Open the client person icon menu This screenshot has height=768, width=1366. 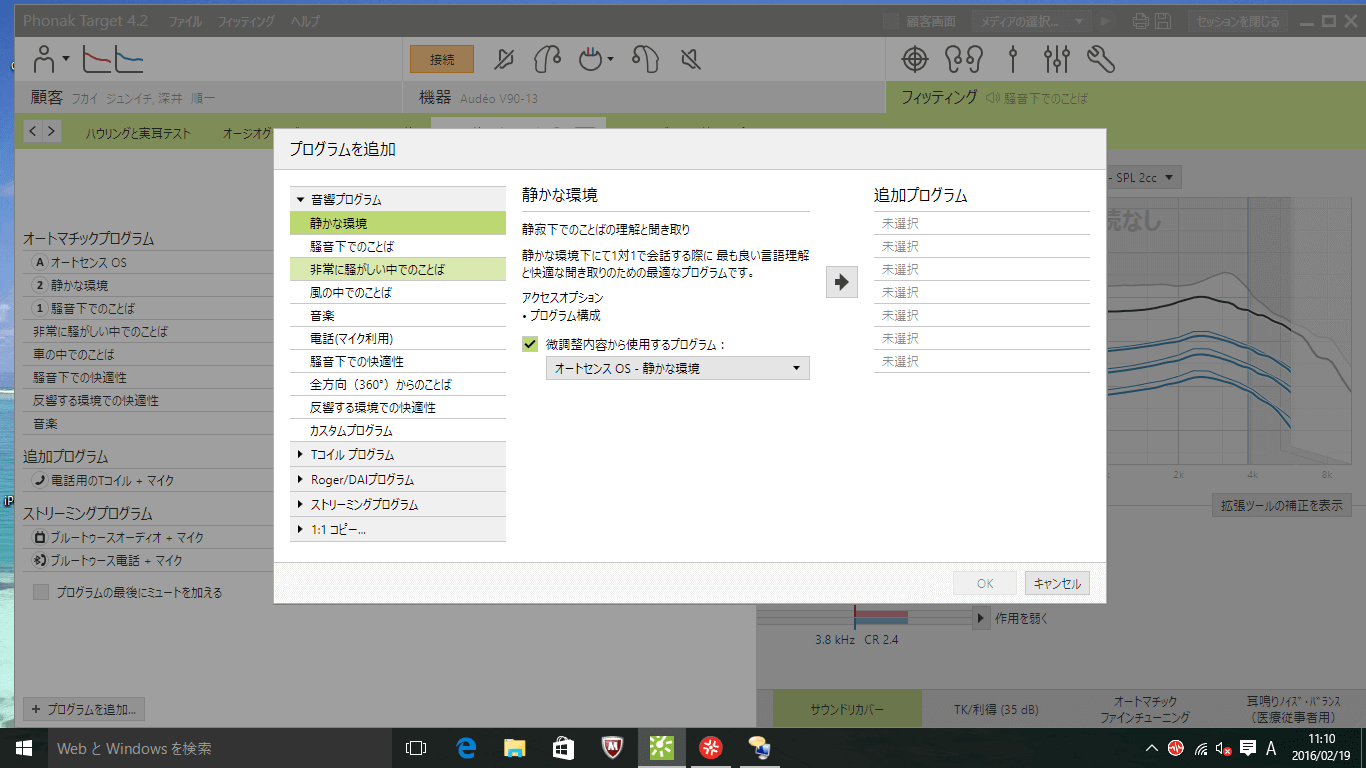[50, 59]
